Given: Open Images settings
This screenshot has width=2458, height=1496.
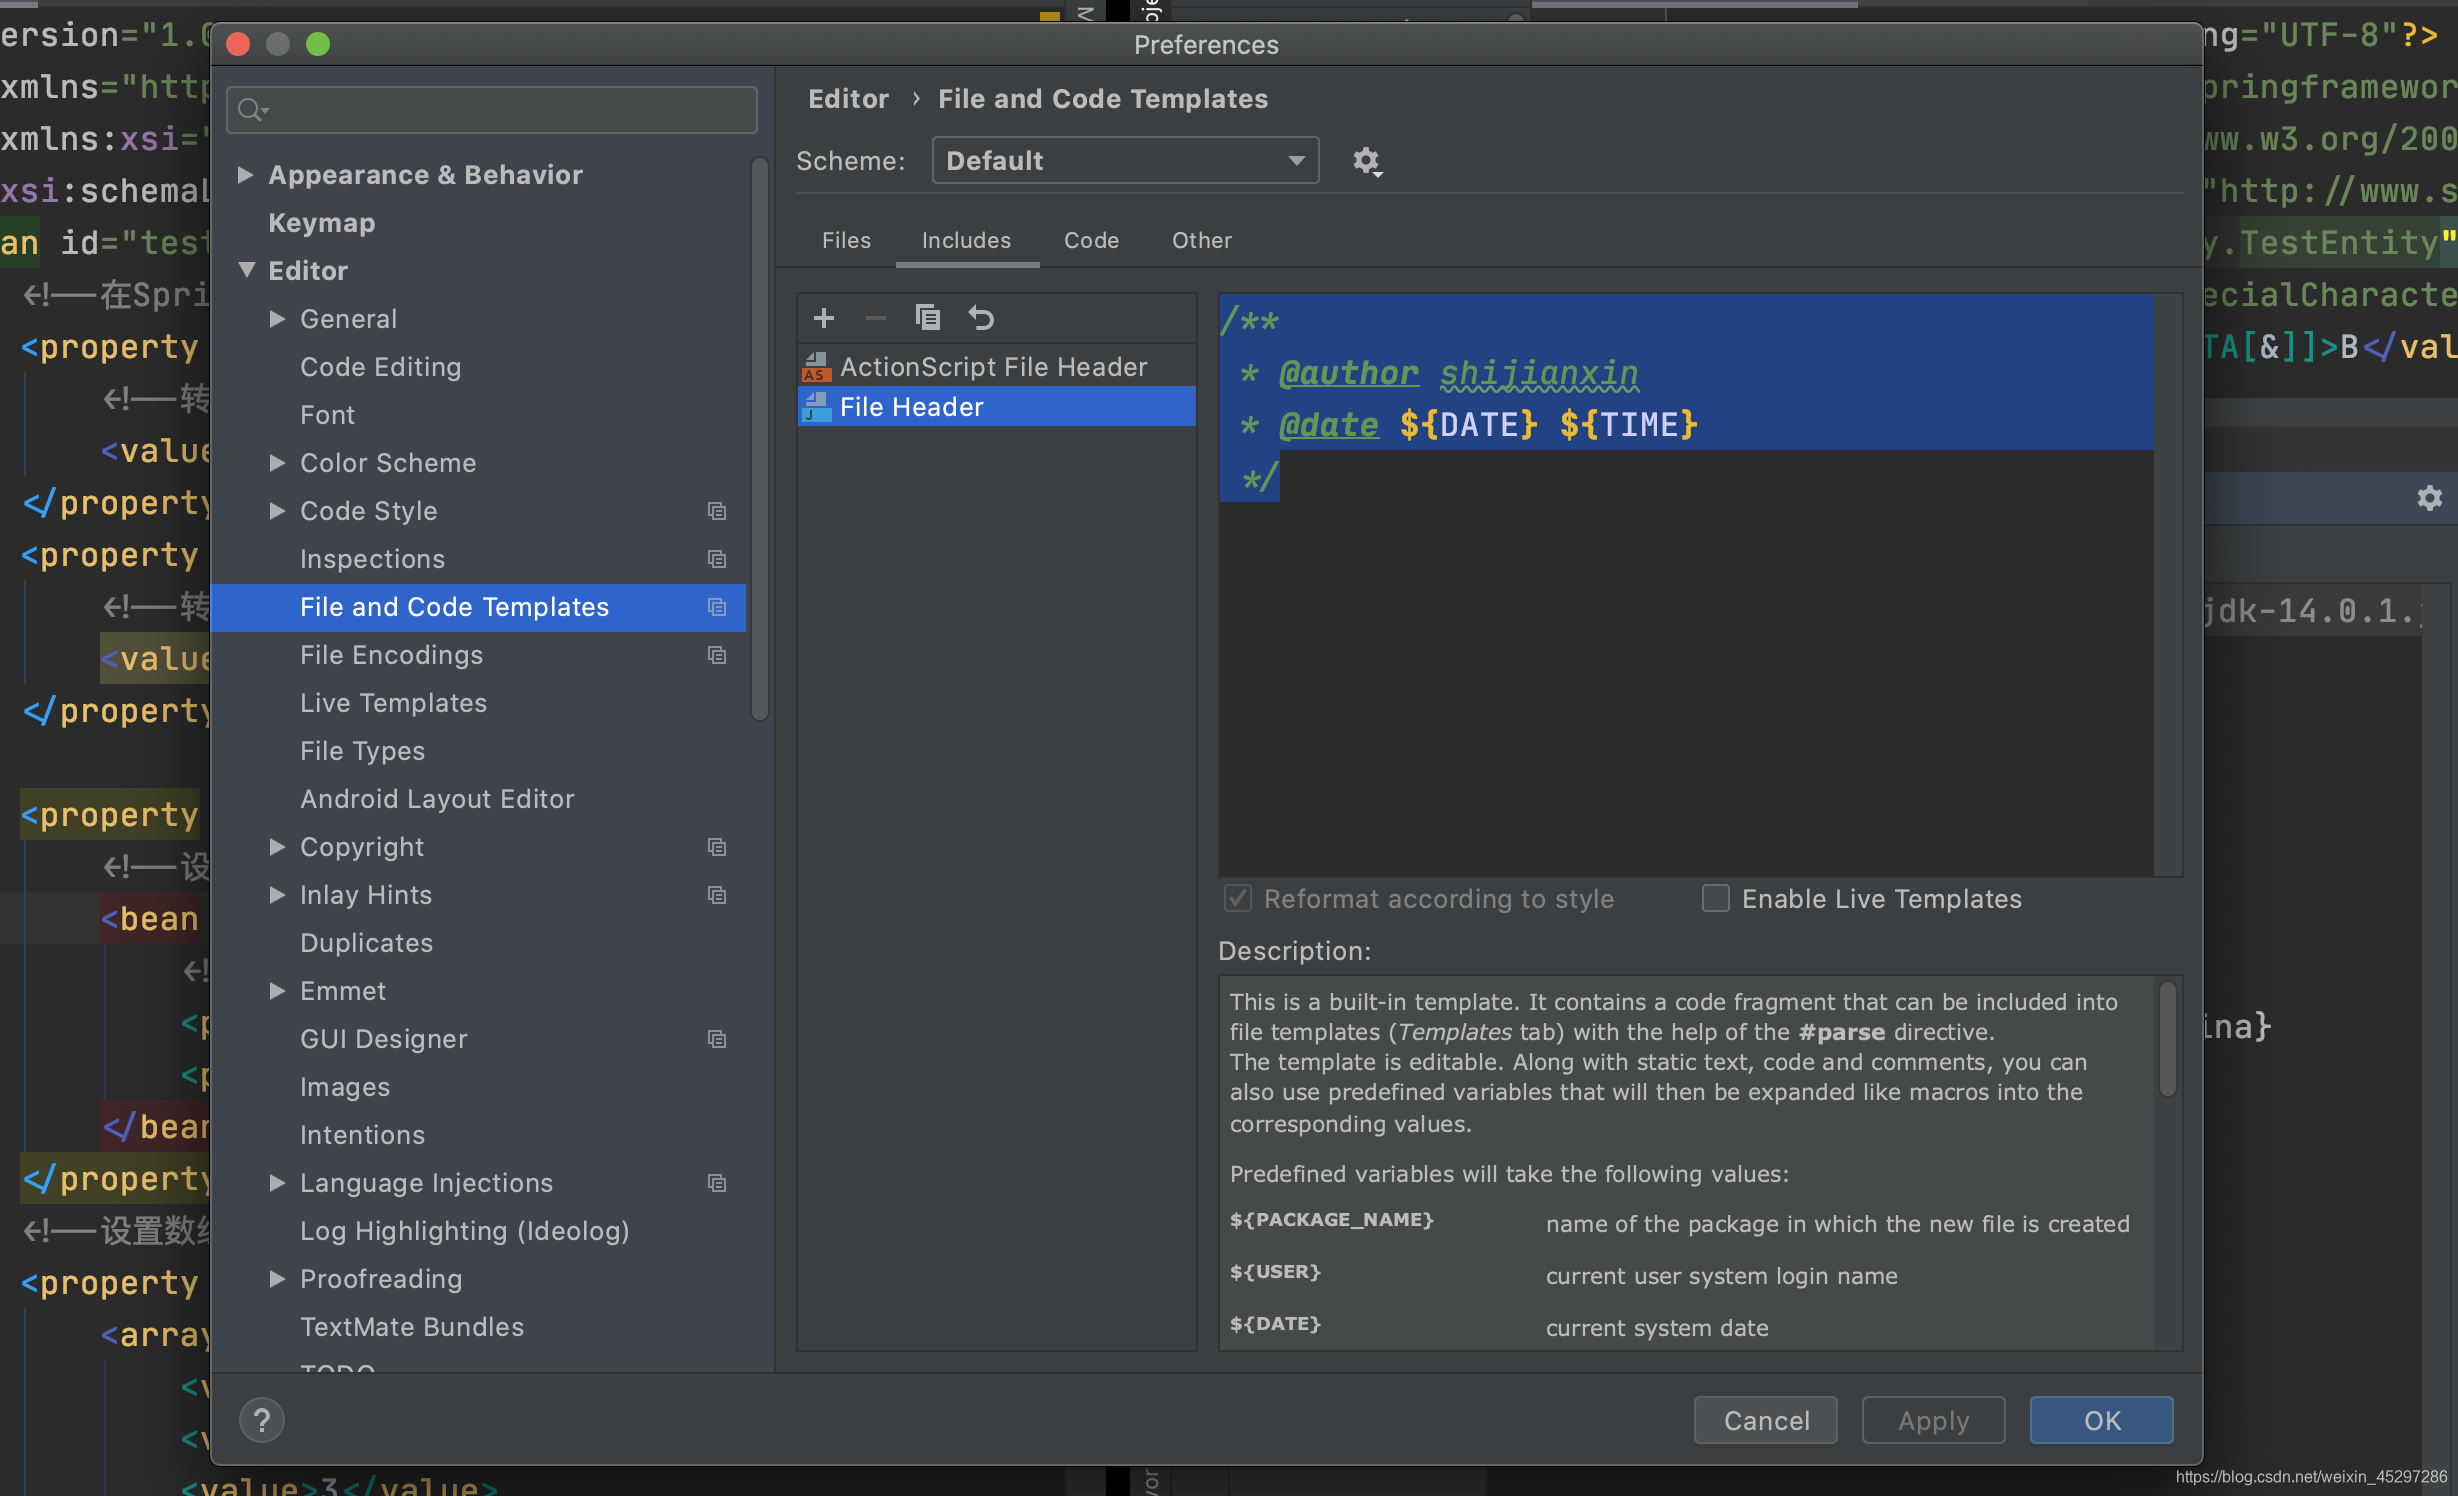Looking at the screenshot, I should [x=345, y=1087].
